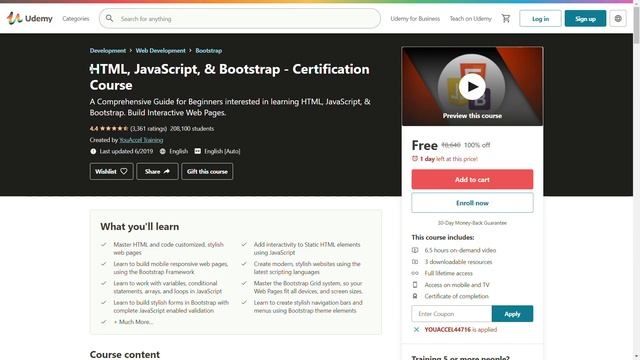Click the alarm clock icon by 1 day left

coord(415,159)
